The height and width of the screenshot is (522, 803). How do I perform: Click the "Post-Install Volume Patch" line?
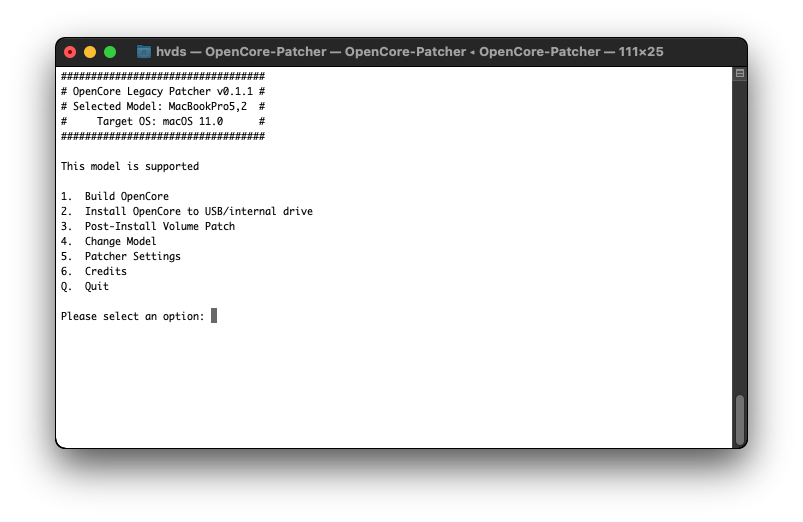(159, 226)
